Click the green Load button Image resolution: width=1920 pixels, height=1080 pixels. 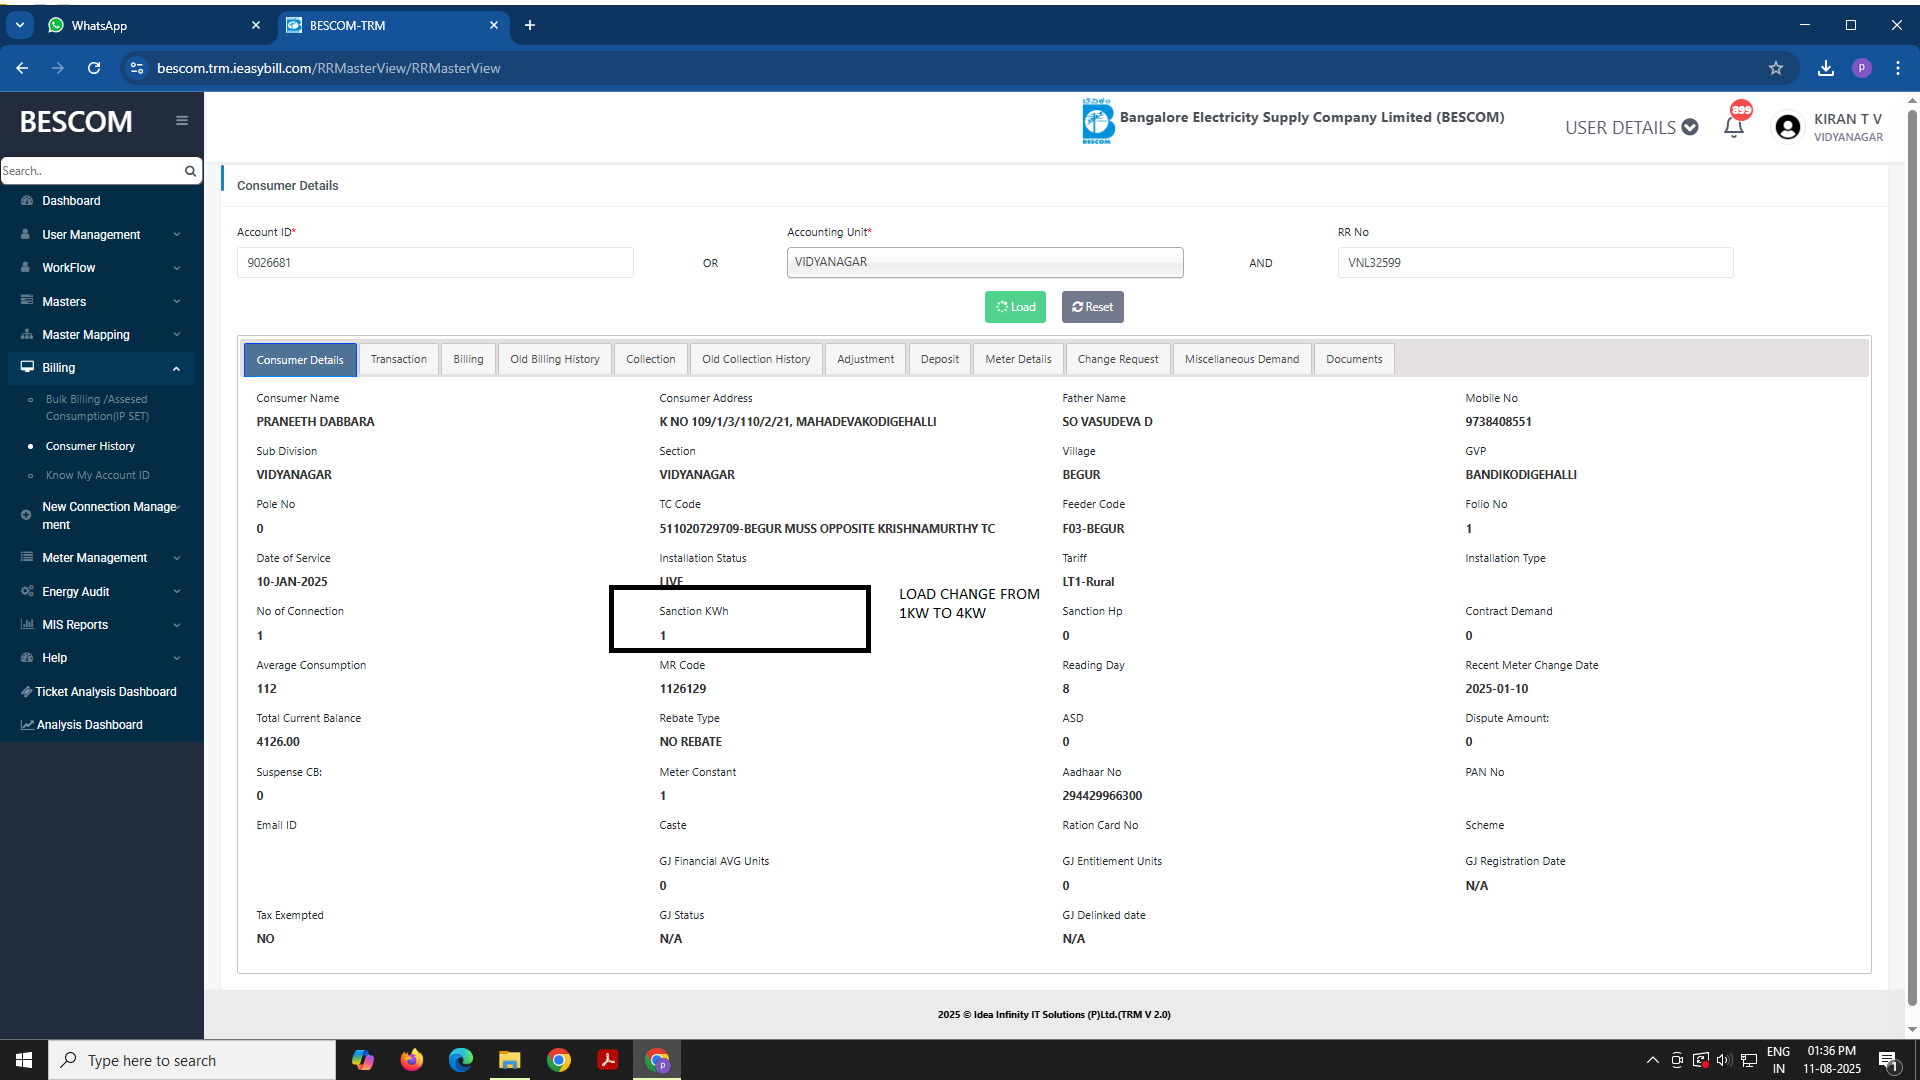(x=1015, y=307)
